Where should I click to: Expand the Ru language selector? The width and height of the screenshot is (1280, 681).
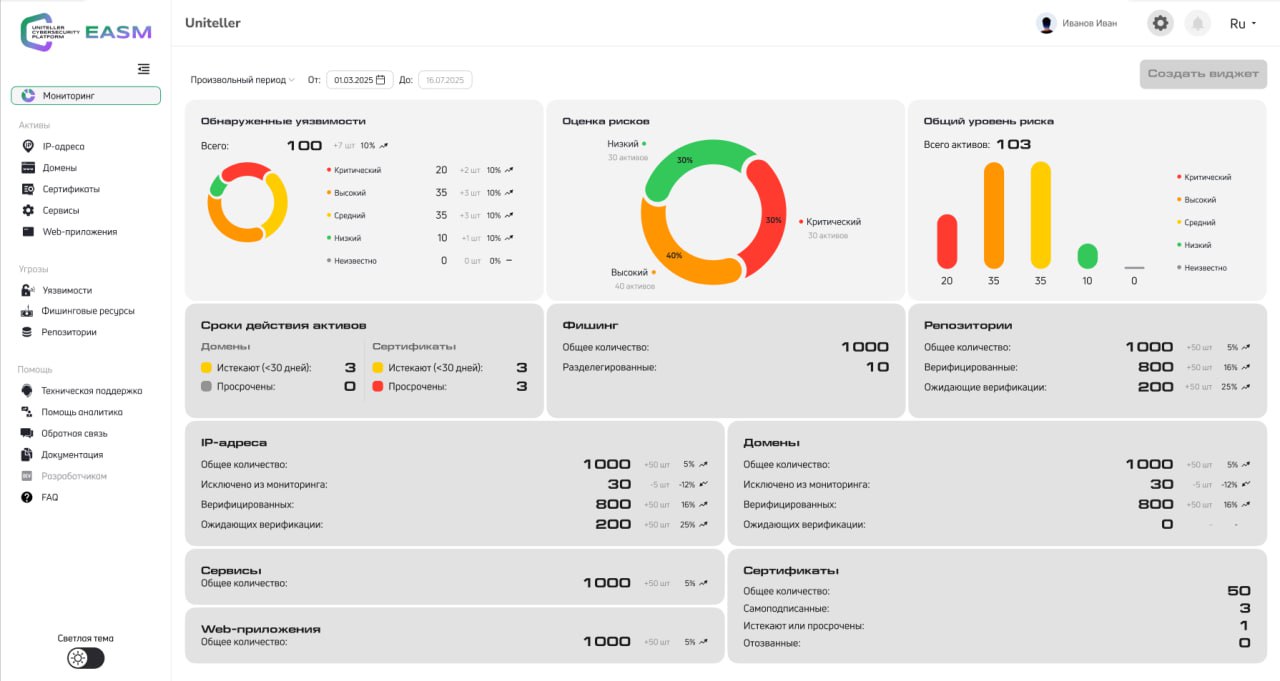point(1243,23)
